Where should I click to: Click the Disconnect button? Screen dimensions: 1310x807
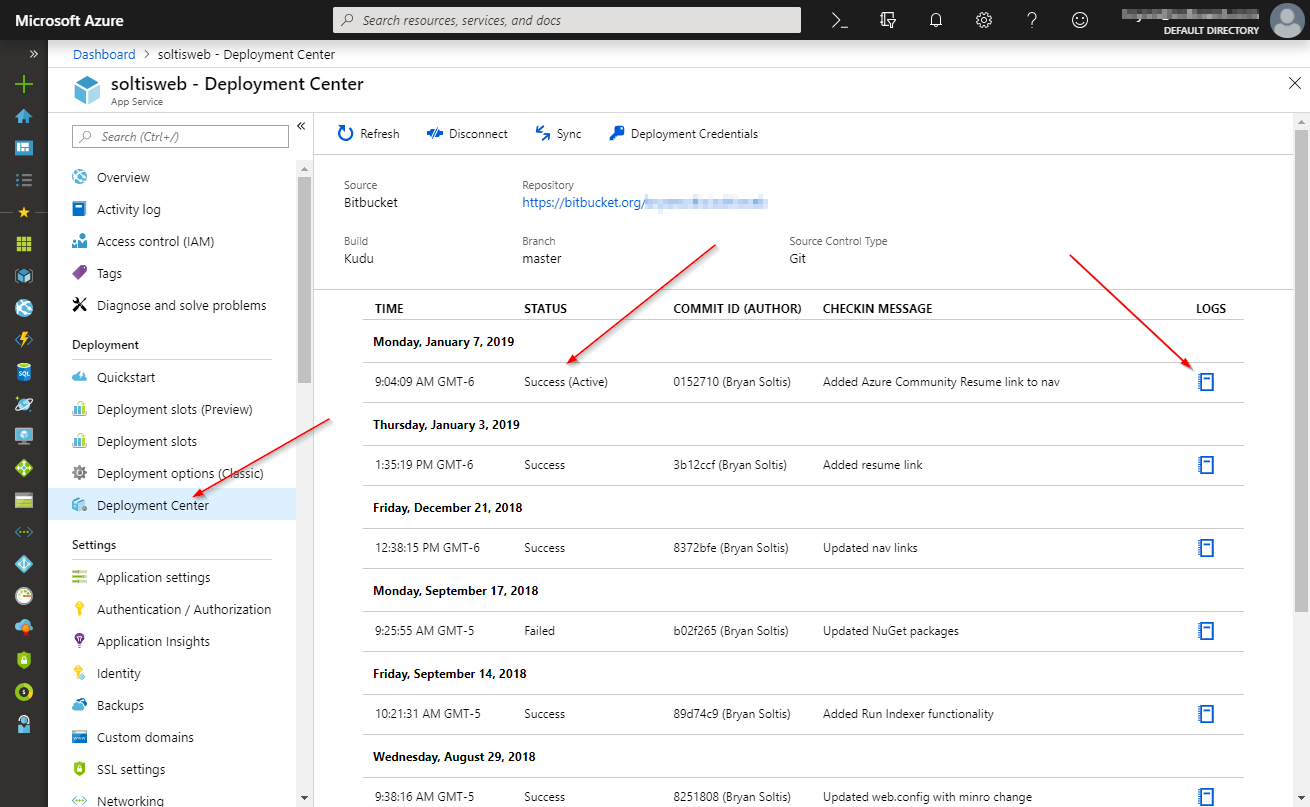coord(467,134)
